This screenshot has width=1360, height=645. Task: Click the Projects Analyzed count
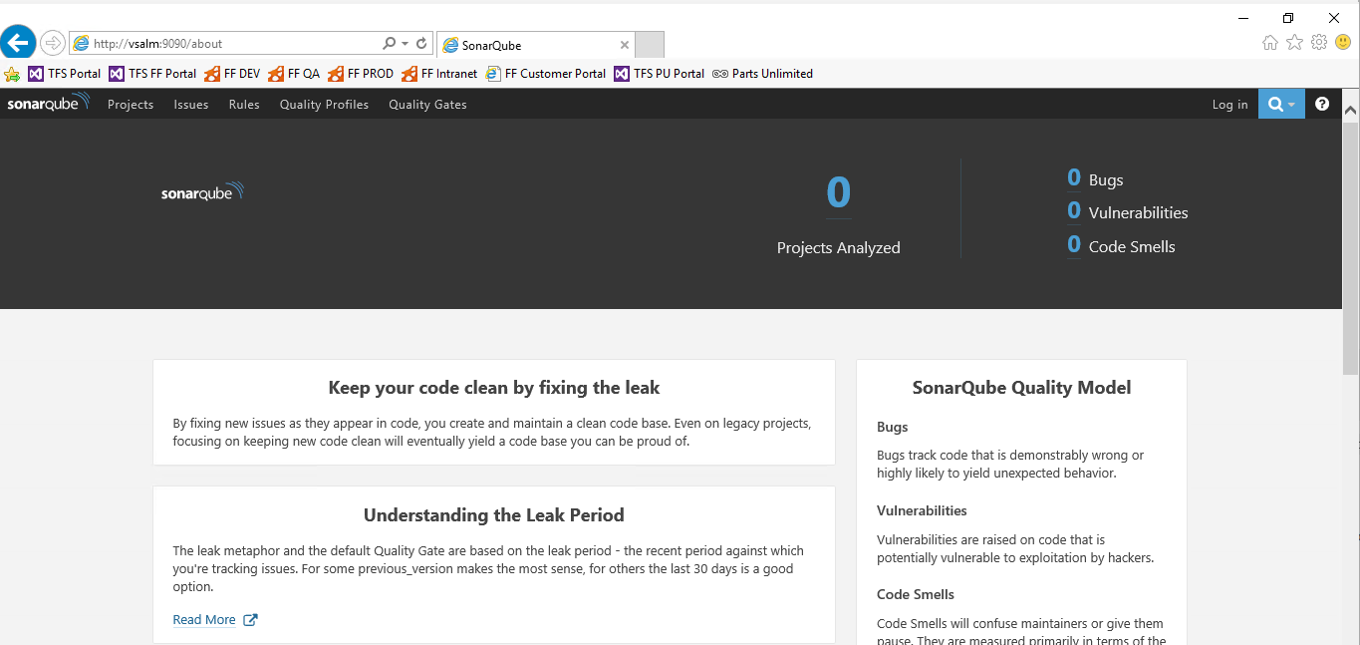tap(839, 193)
